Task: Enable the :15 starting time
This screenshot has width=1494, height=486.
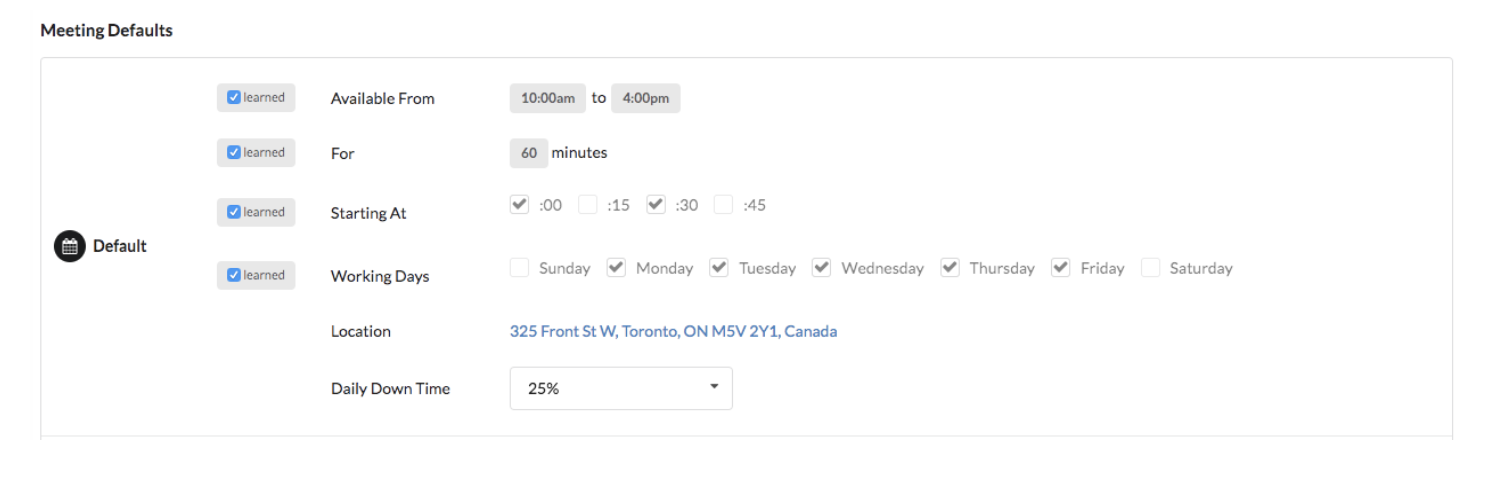Action: tap(588, 204)
